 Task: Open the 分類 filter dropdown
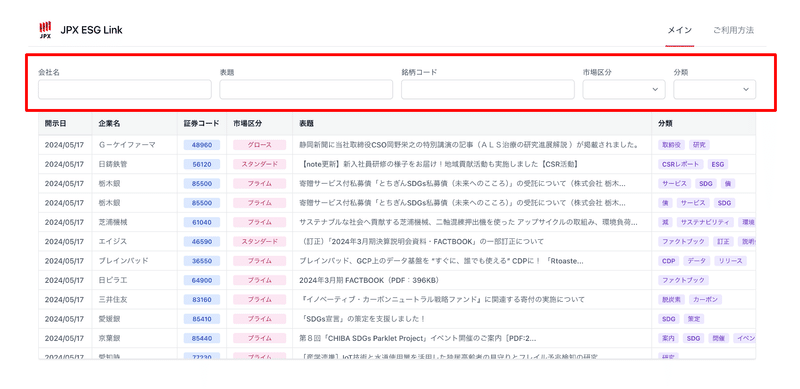(x=715, y=89)
